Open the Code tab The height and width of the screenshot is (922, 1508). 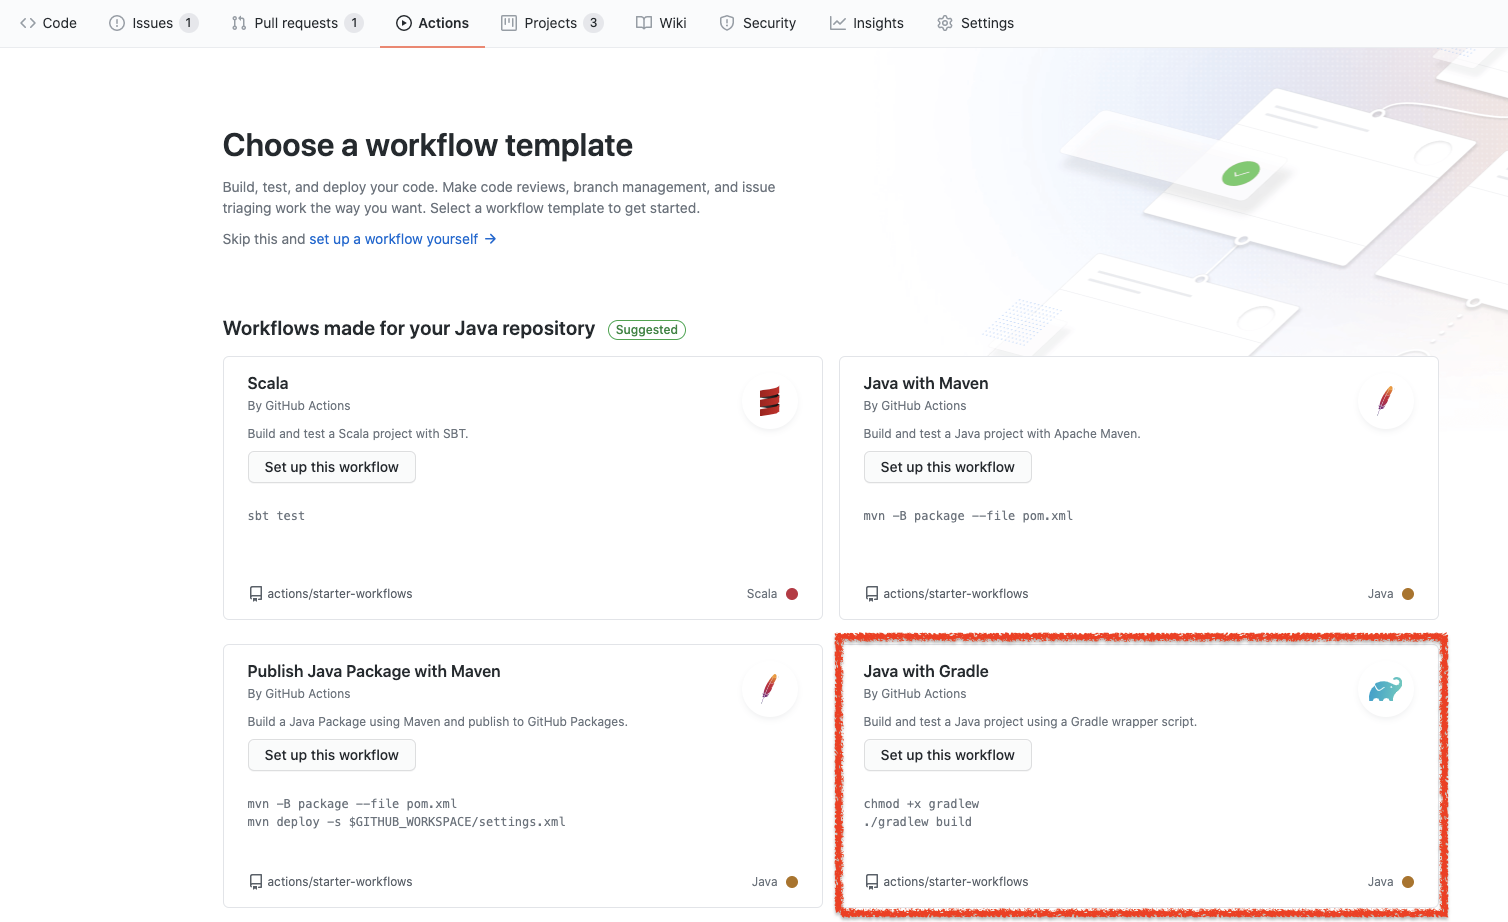click(48, 23)
